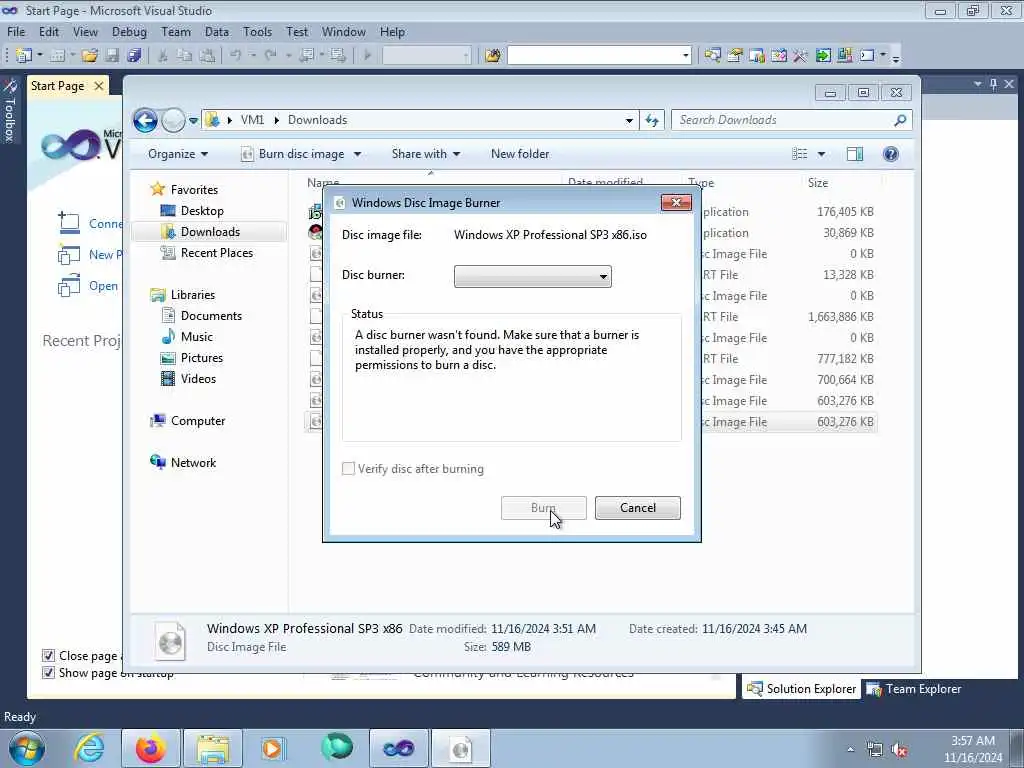This screenshot has width=1024, height=768.
Task: Open the change view dropdown arrow
Action: [821, 154]
